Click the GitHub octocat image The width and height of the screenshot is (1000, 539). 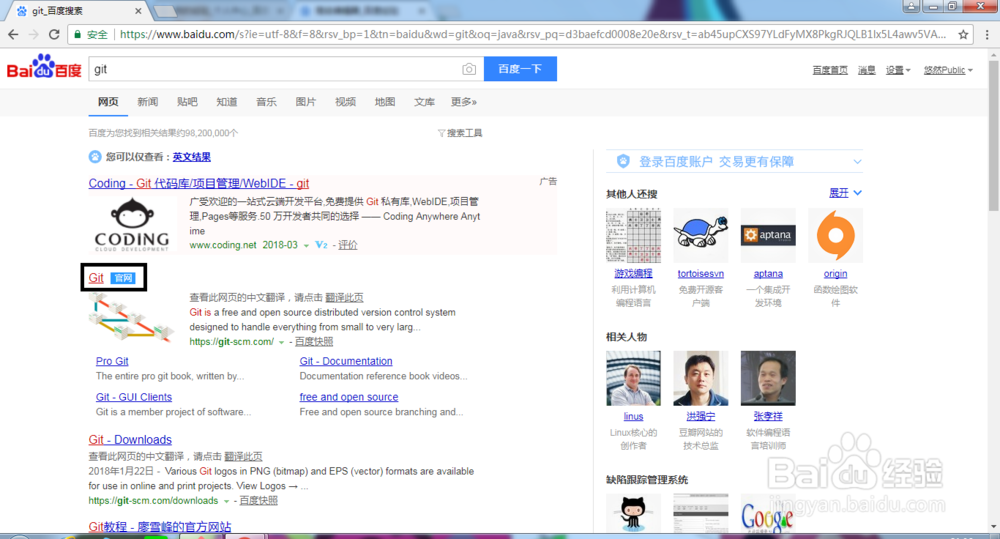pos(633,513)
